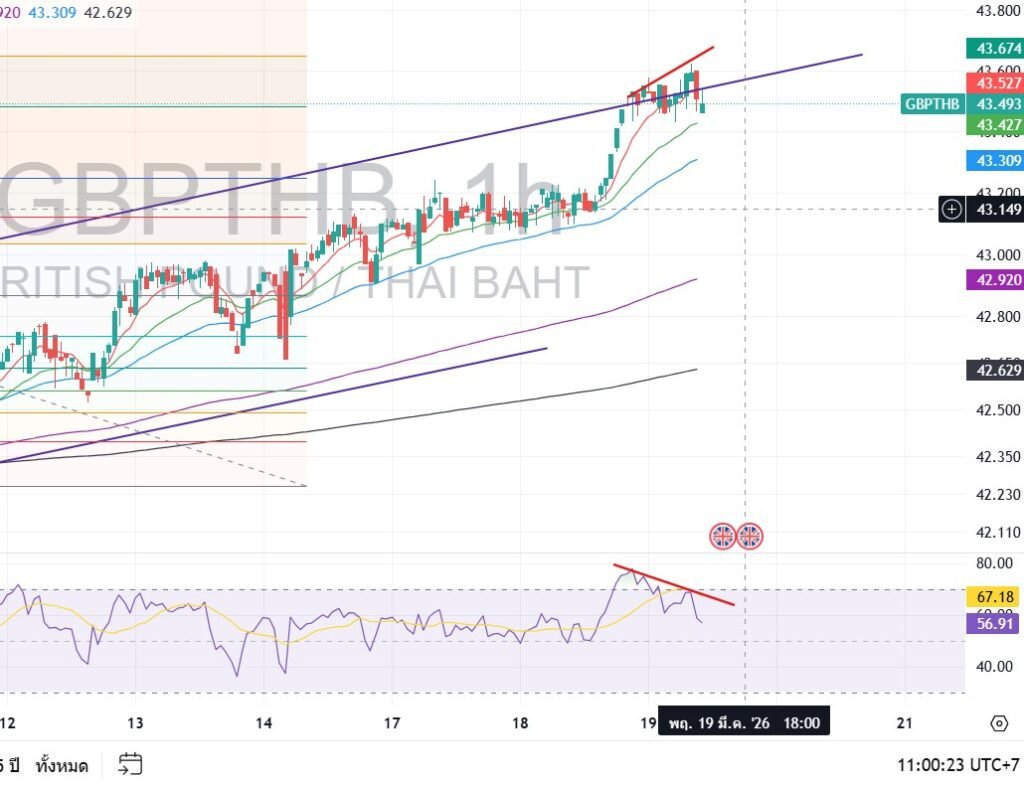Click the green 43.674 price label
Viewport: 1024px width, 786px height.
997,48
